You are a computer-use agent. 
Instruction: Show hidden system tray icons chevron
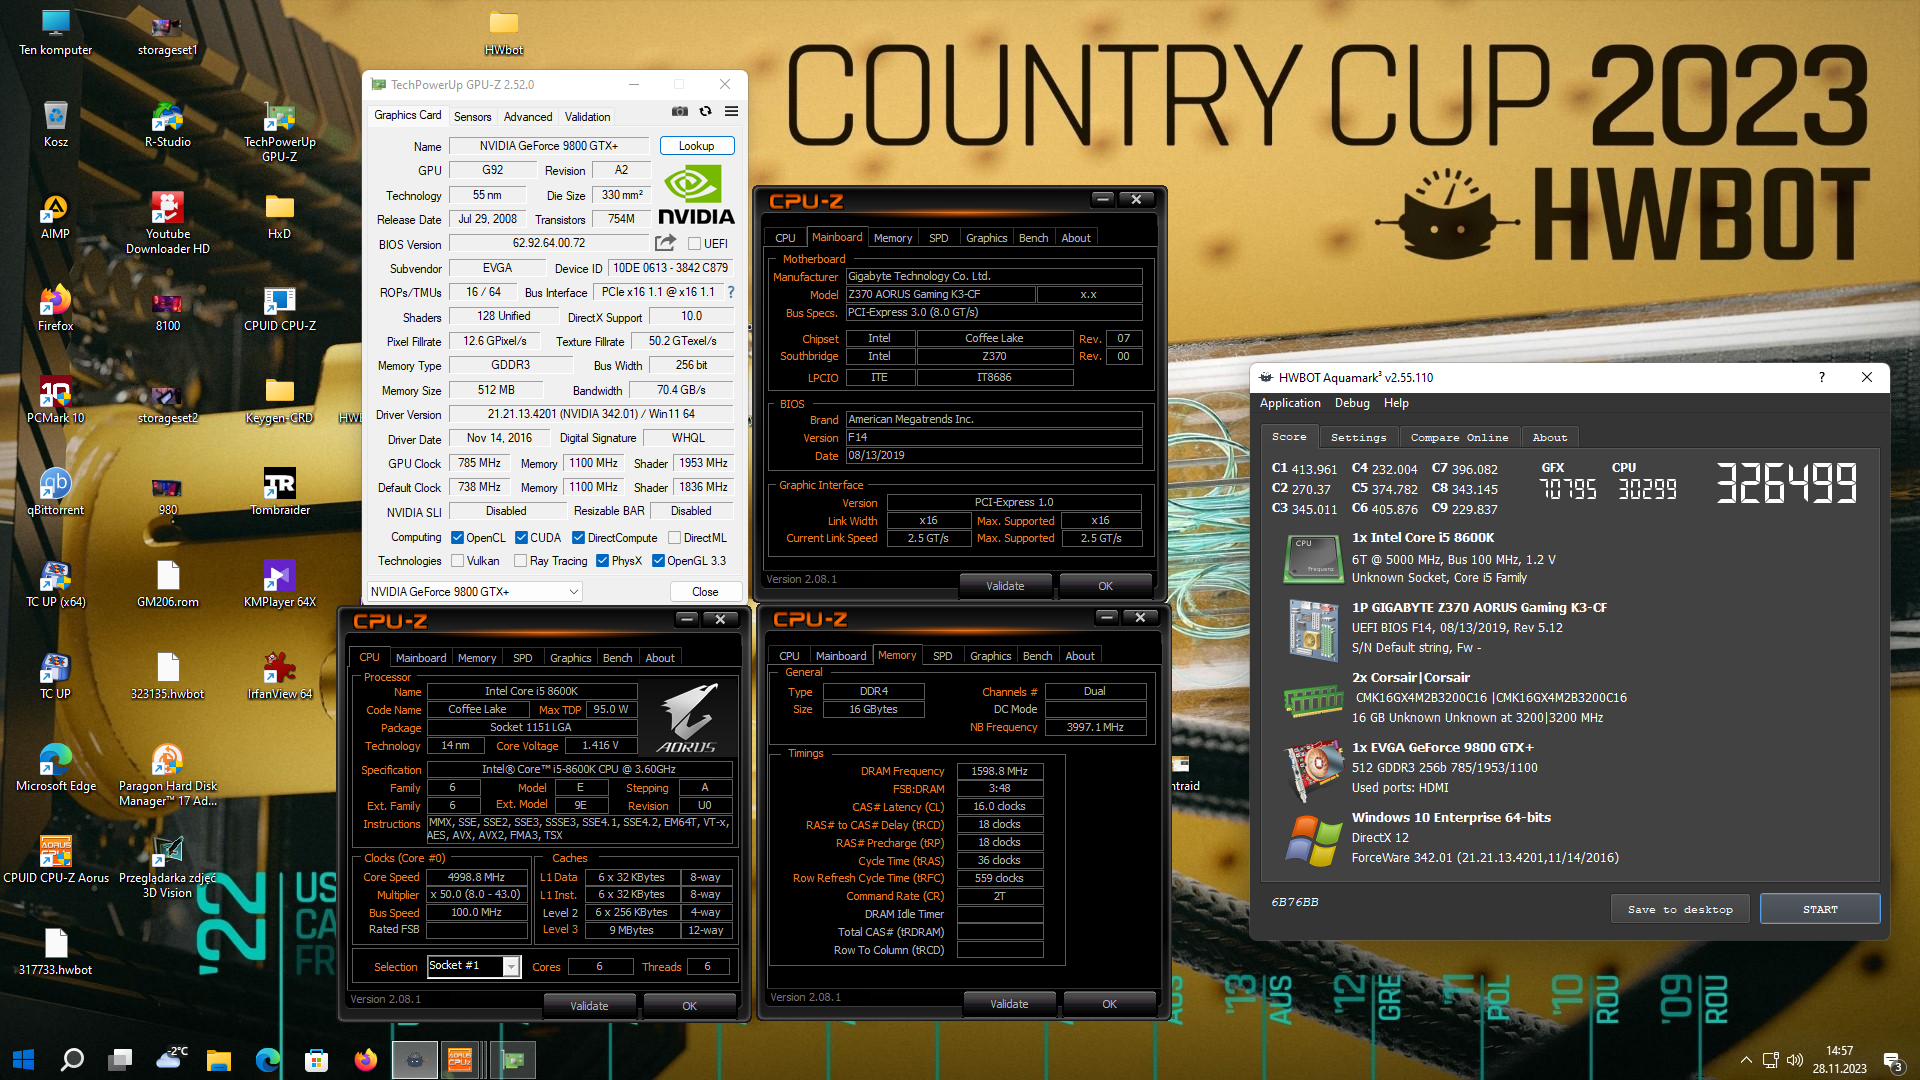click(1746, 1060)
